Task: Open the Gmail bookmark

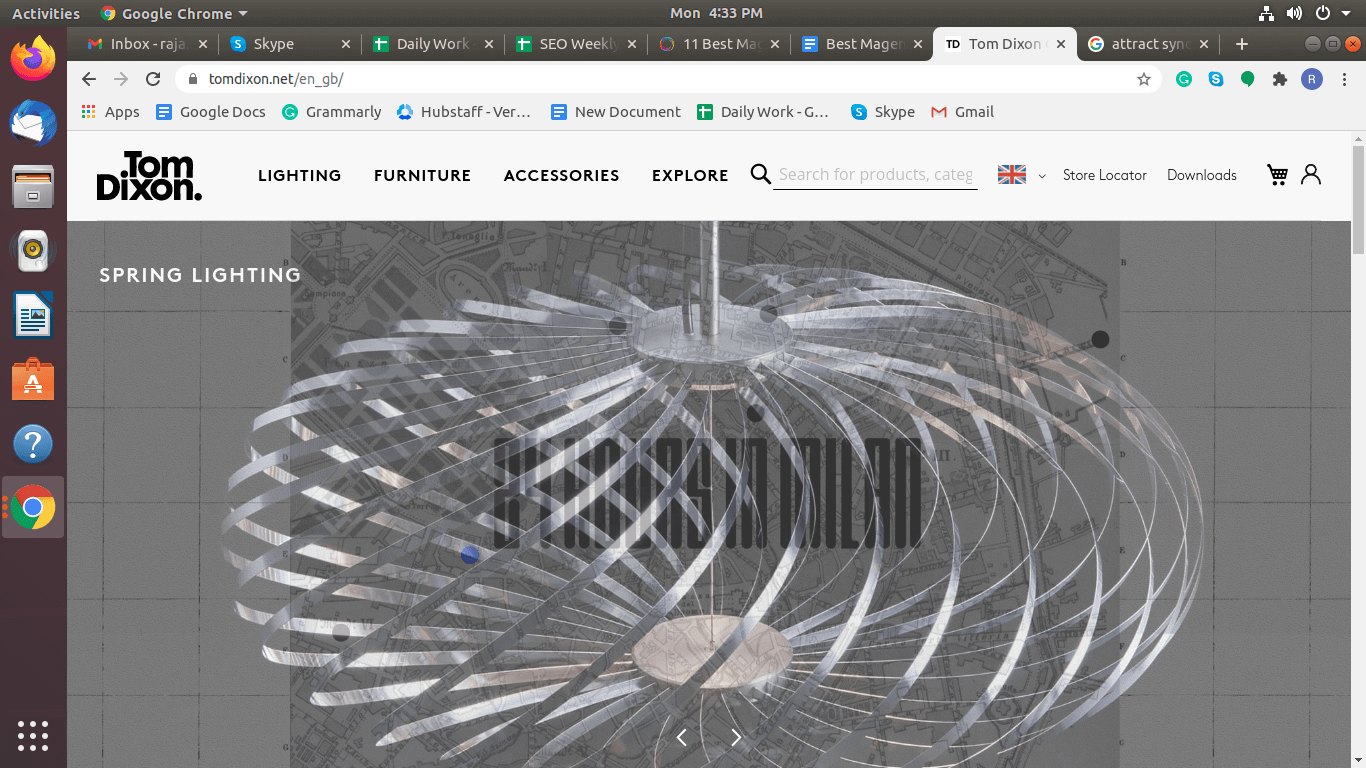Action: [x=963, y=112]
